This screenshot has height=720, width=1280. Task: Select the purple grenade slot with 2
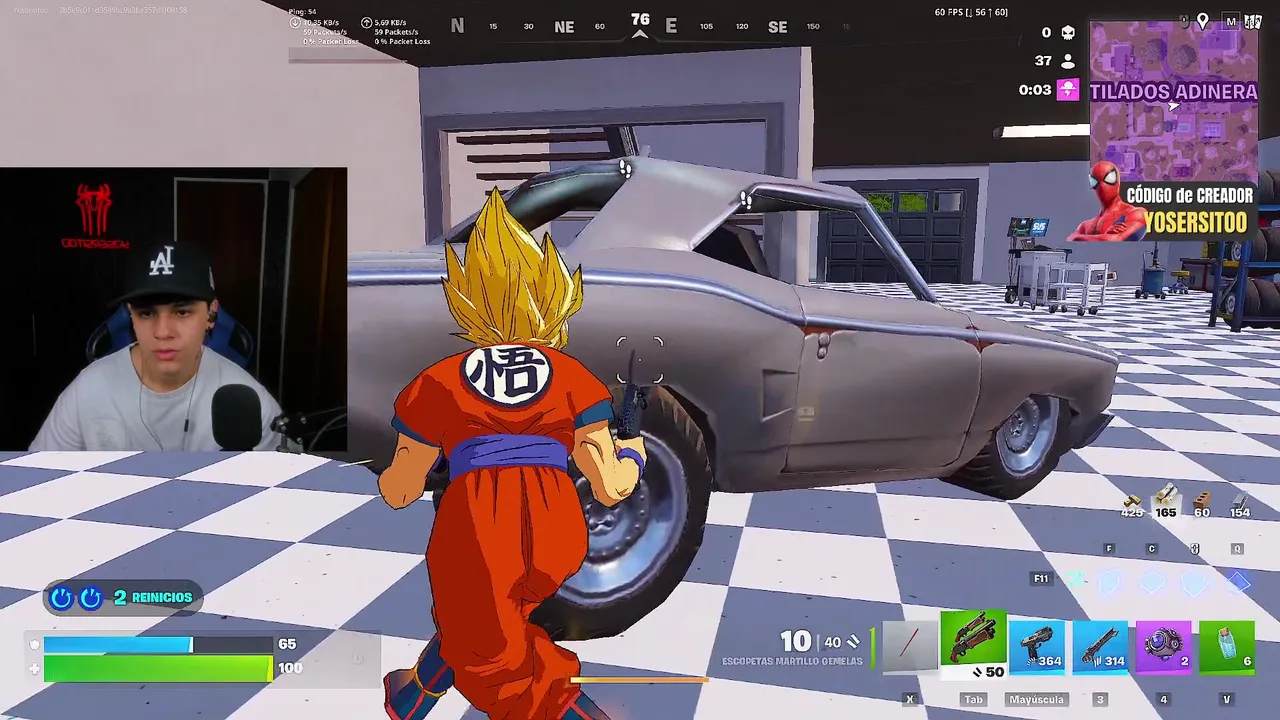(x=1163, y=648)
